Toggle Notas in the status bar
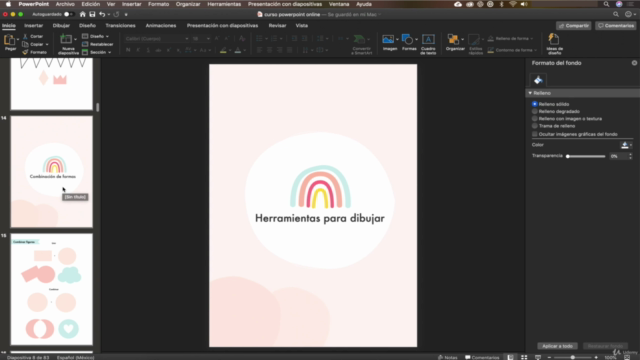The image size is (640, 360). pyautogui.click(x=447, y=358)
